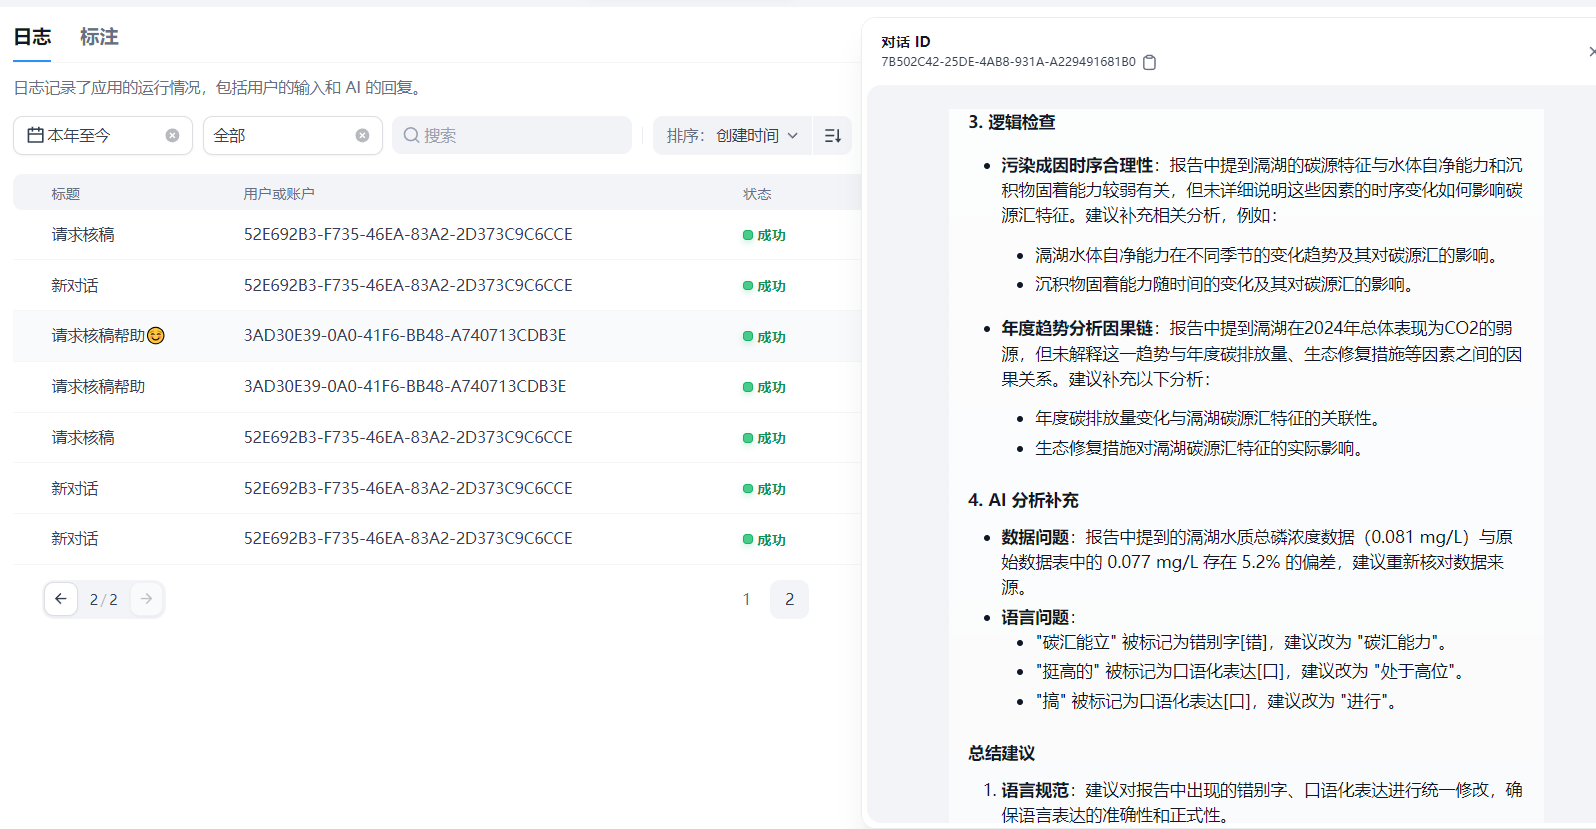Switch to the 标注 tab
The height and width of the screenshot is (829, 1596).
pos(99,37)
